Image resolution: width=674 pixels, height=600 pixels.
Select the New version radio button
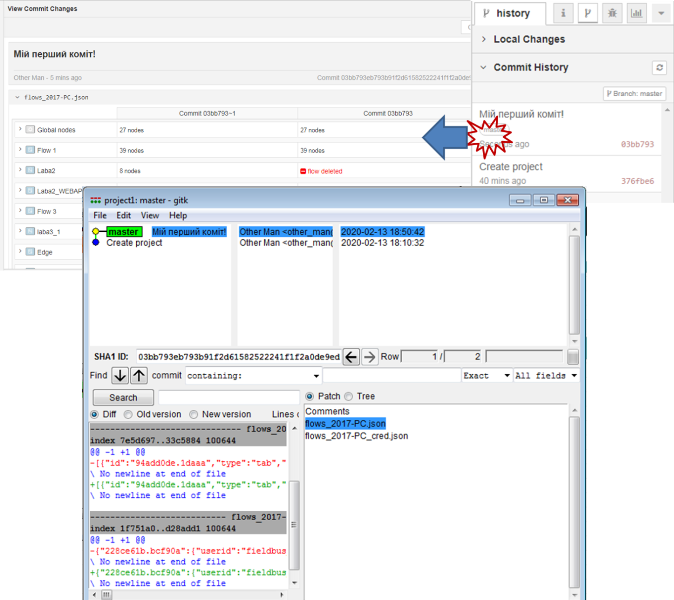pyautogui.click(x=194, y=414)
